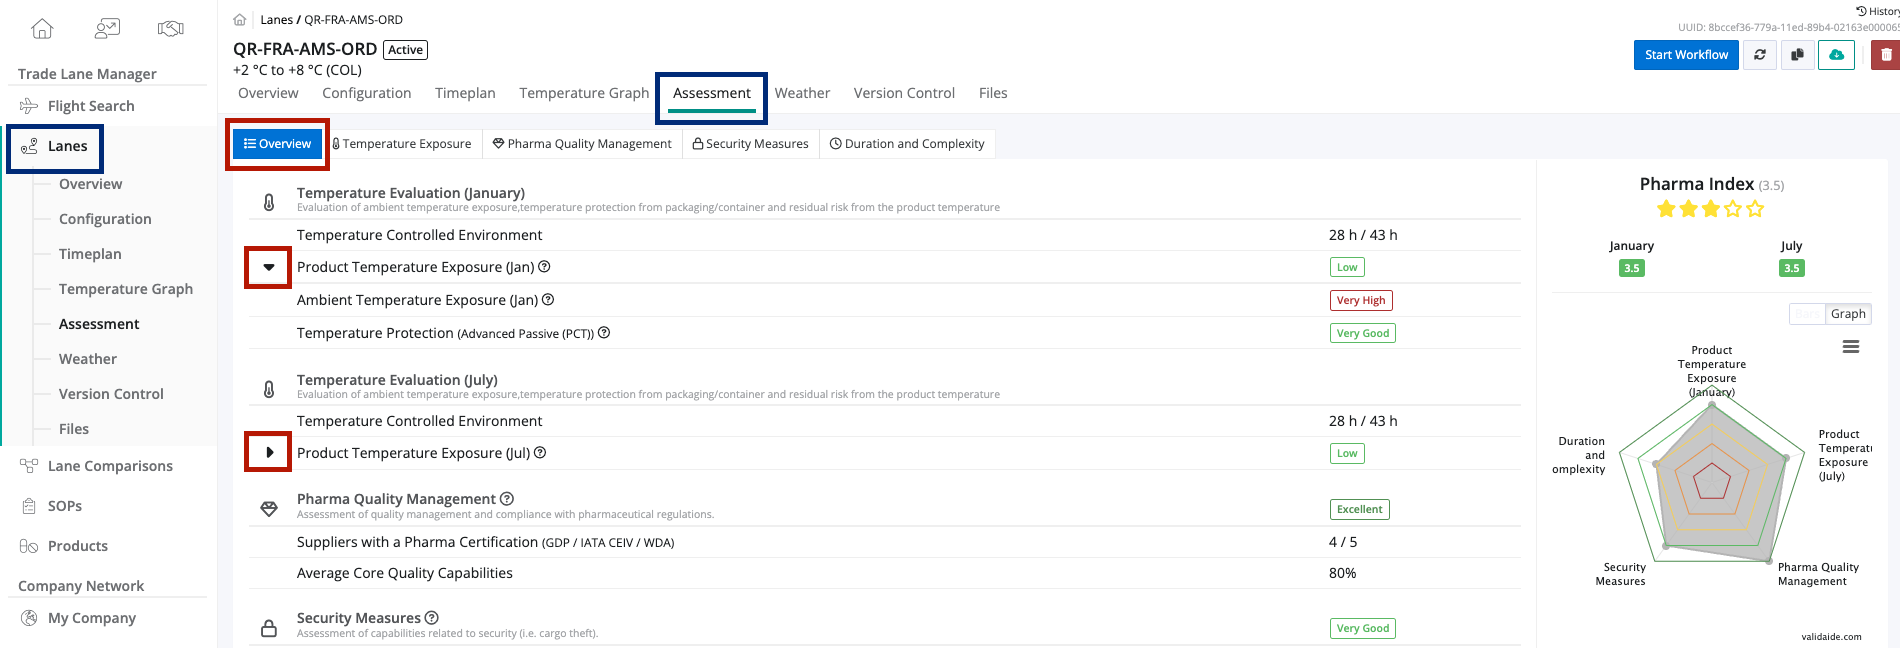Click help icon beside Pharma Quality Management heading
This screenshot has width=1900, height=648.
click(507, 499)
